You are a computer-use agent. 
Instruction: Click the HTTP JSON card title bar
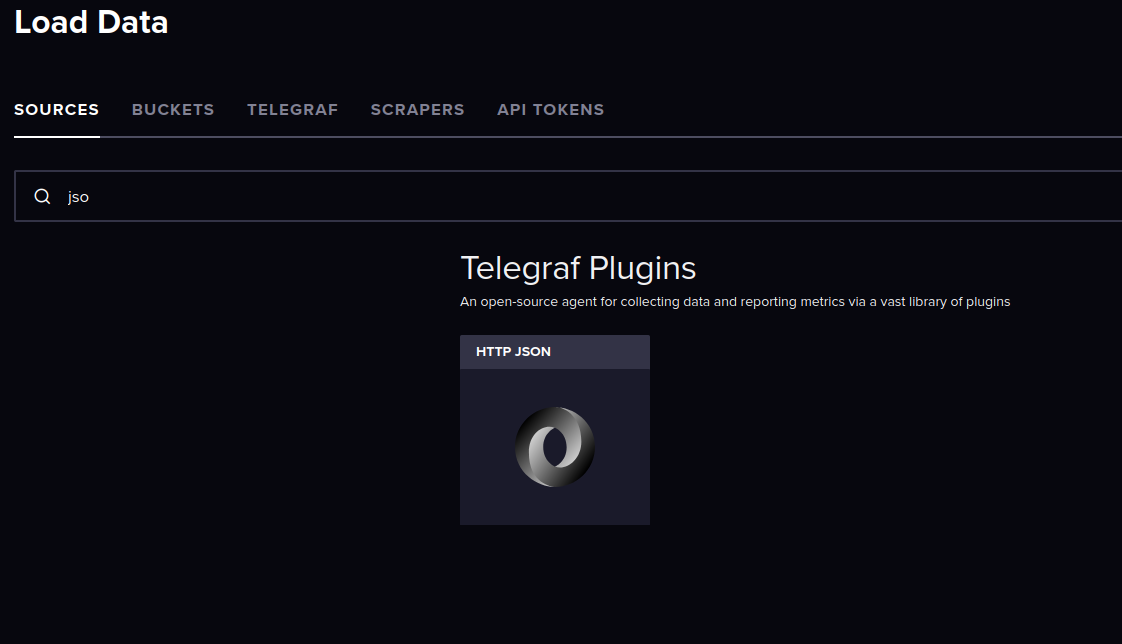[x=555, y=352]
